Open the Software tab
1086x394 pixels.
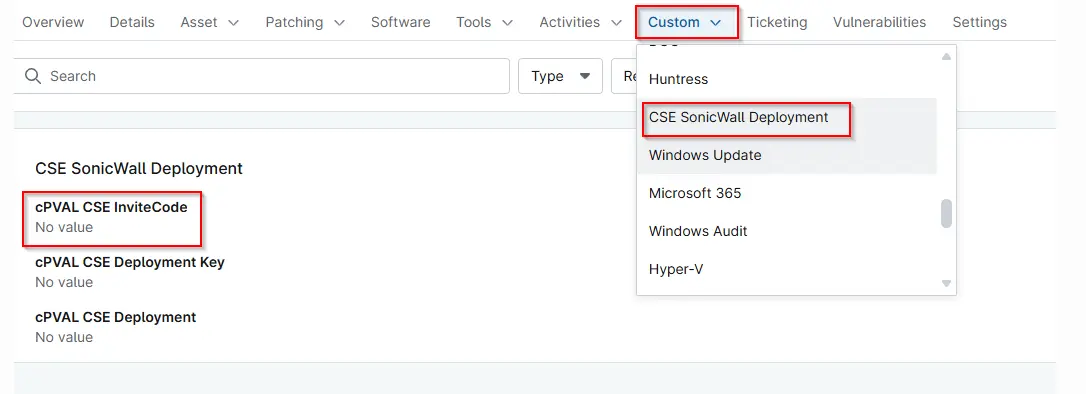(x=400, y=22)
